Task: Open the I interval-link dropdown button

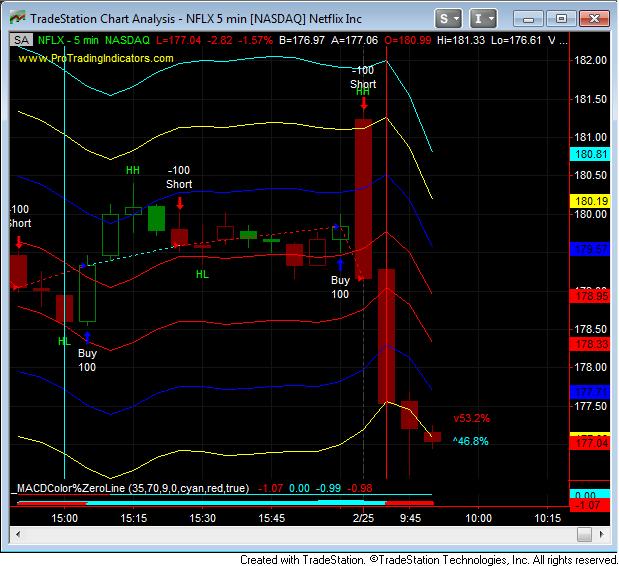Action: [x=483, y=19]
